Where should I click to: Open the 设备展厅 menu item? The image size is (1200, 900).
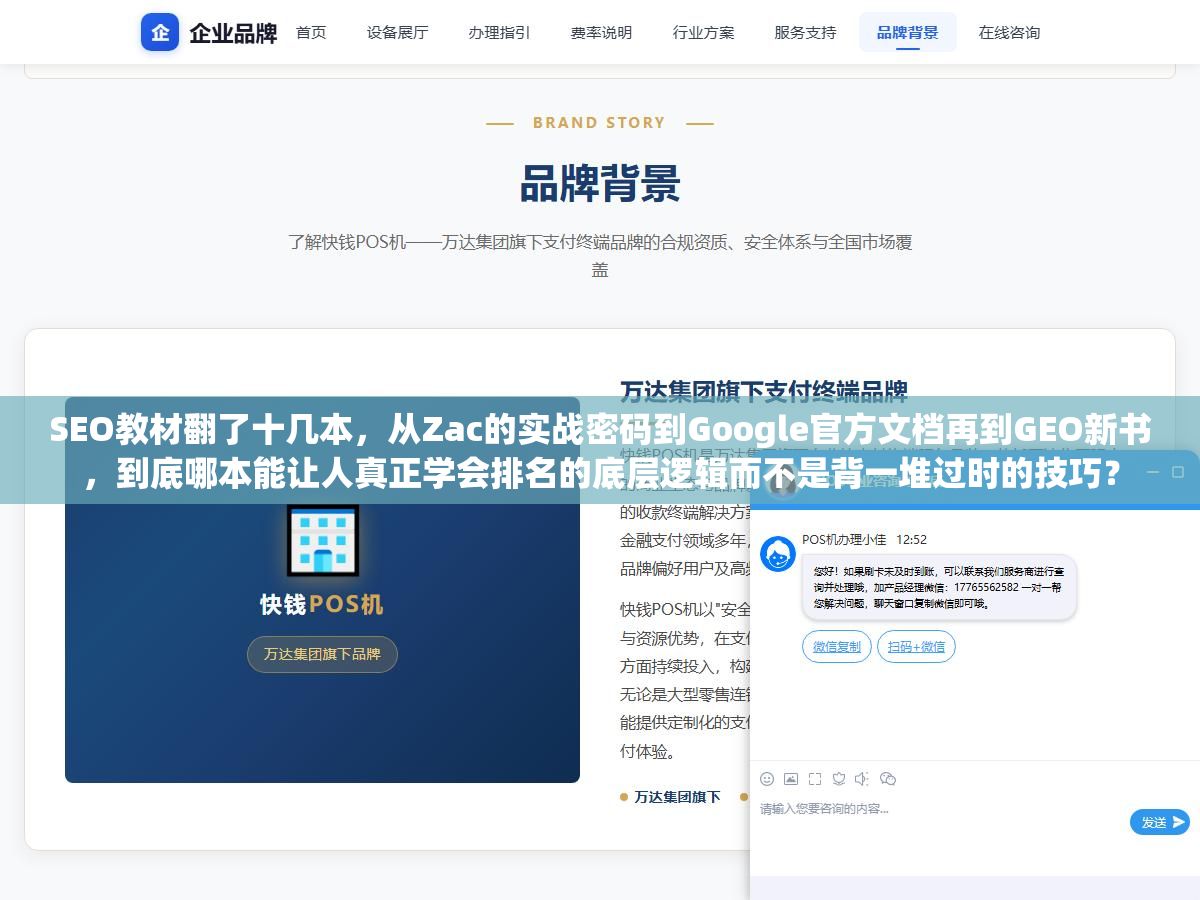(397, 32)
